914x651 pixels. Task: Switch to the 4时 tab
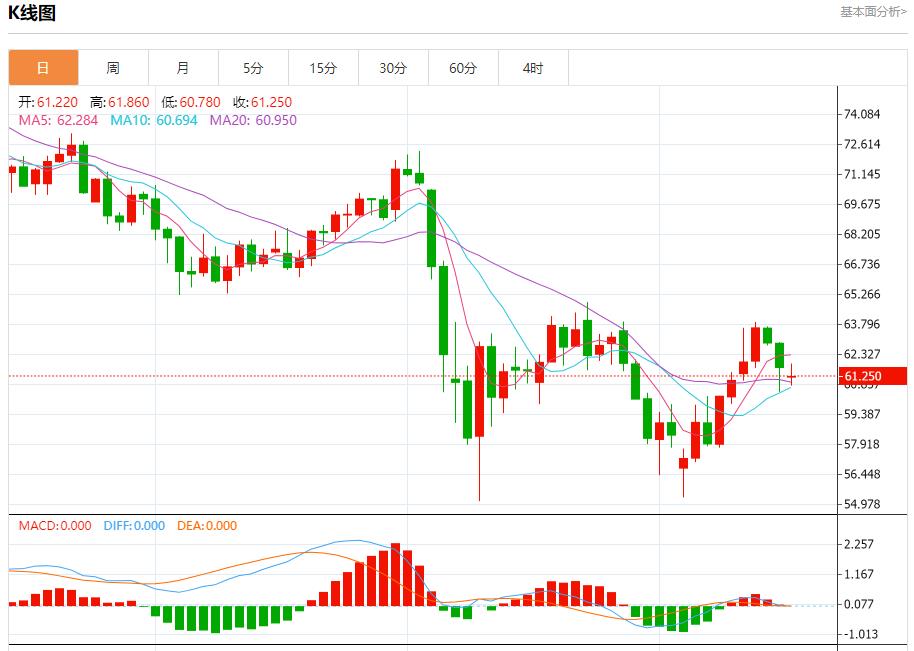pos(533,68)
